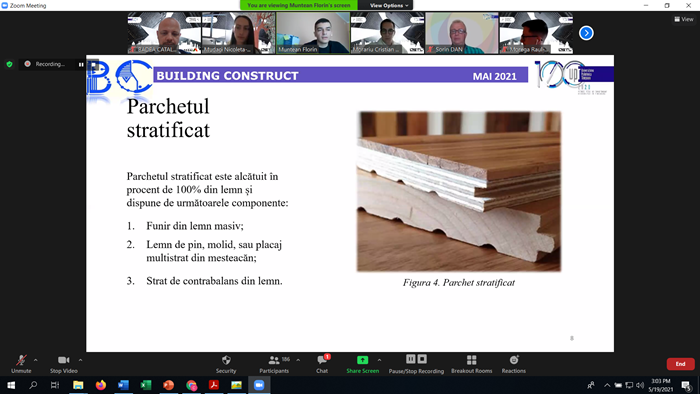Expand the share screen options arrow
The height and width of the screenshot is (394, 700).
pyautogui.click(x=379, y=360)
